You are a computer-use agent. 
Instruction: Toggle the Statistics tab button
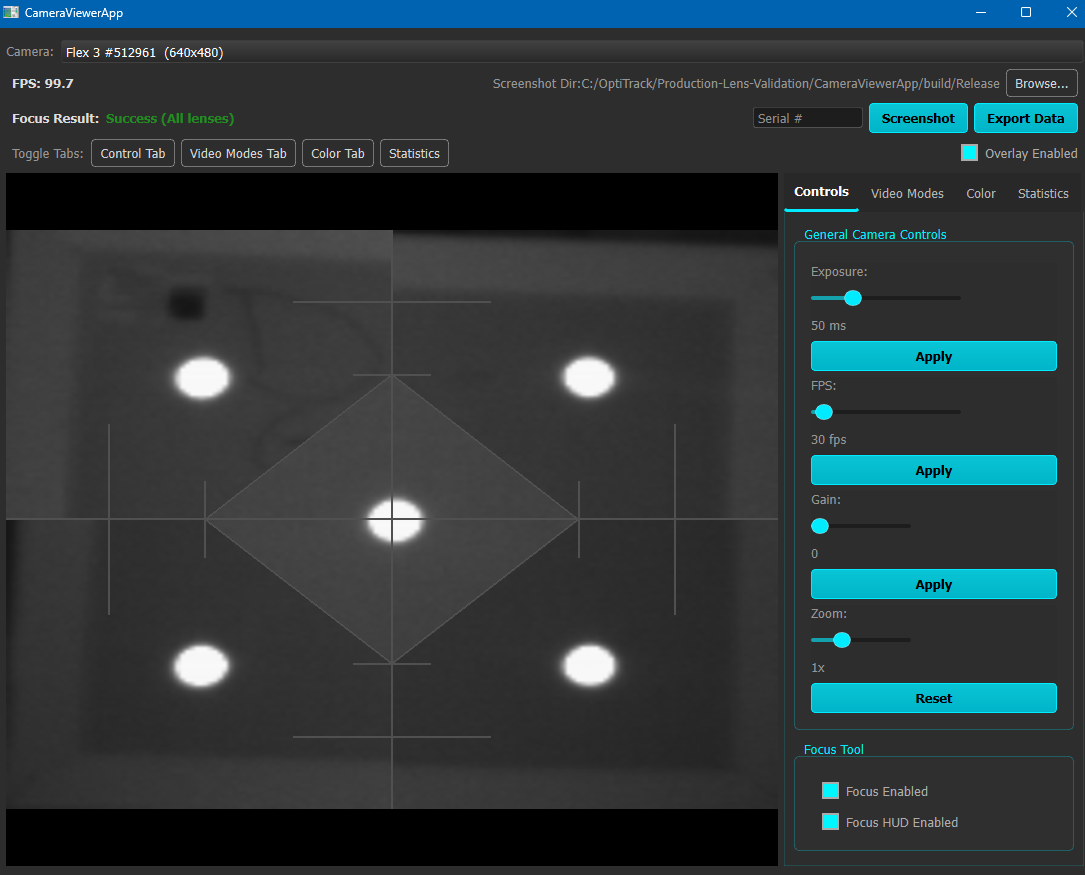coord(413,152)
